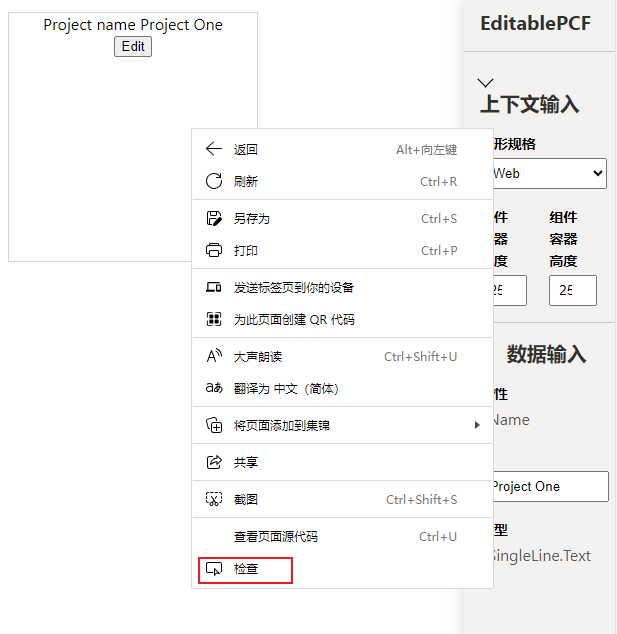Viewport: 617px width, 634px height.
Task: Click the 形规格 label above the Web dropdown
Action: (x=515, y=144)
